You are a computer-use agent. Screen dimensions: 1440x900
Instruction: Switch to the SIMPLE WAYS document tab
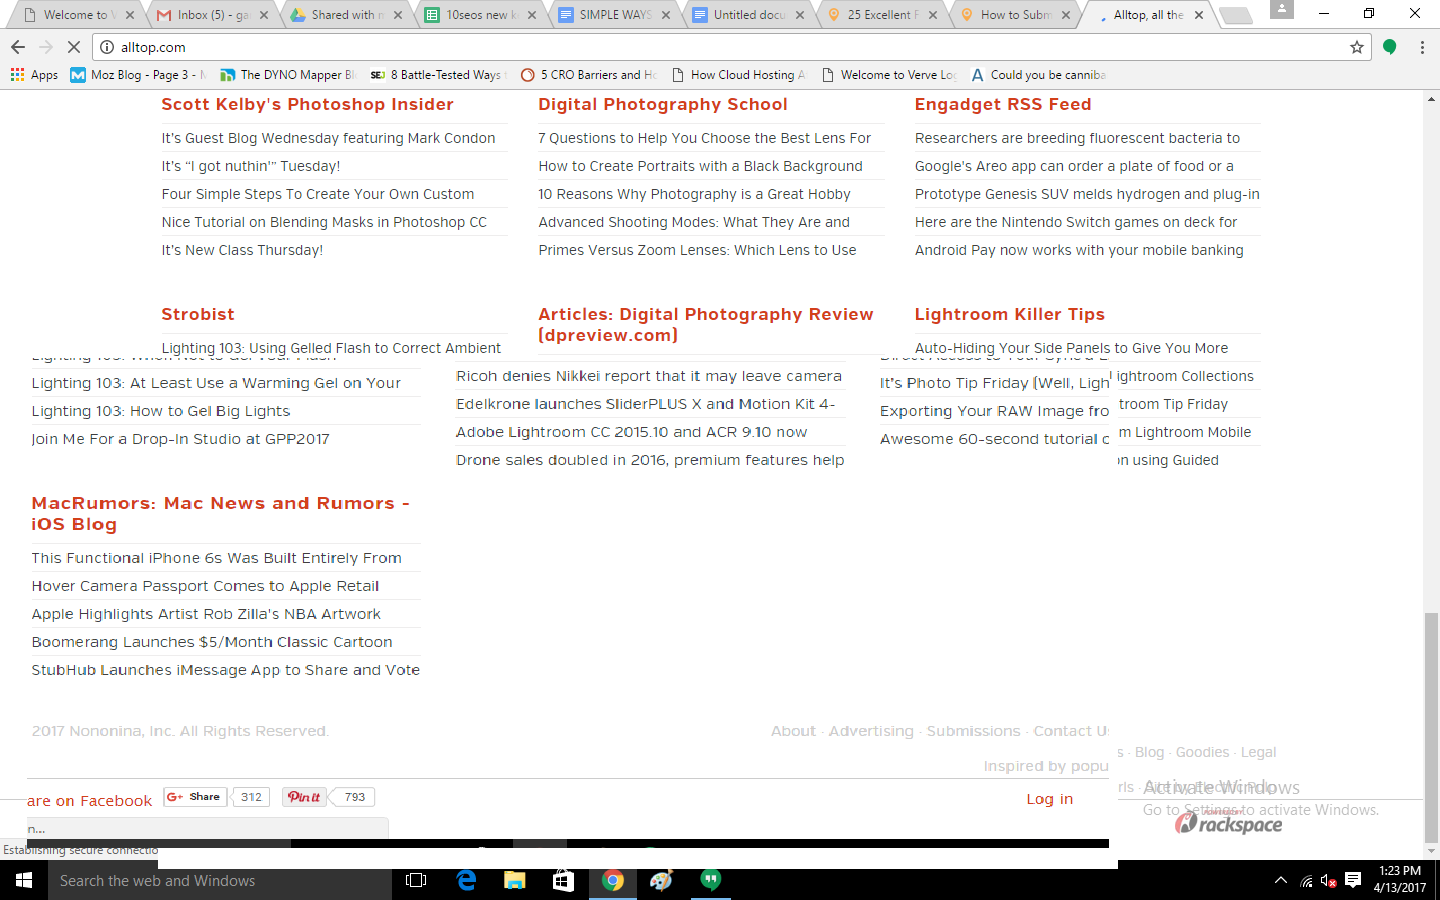613,15
